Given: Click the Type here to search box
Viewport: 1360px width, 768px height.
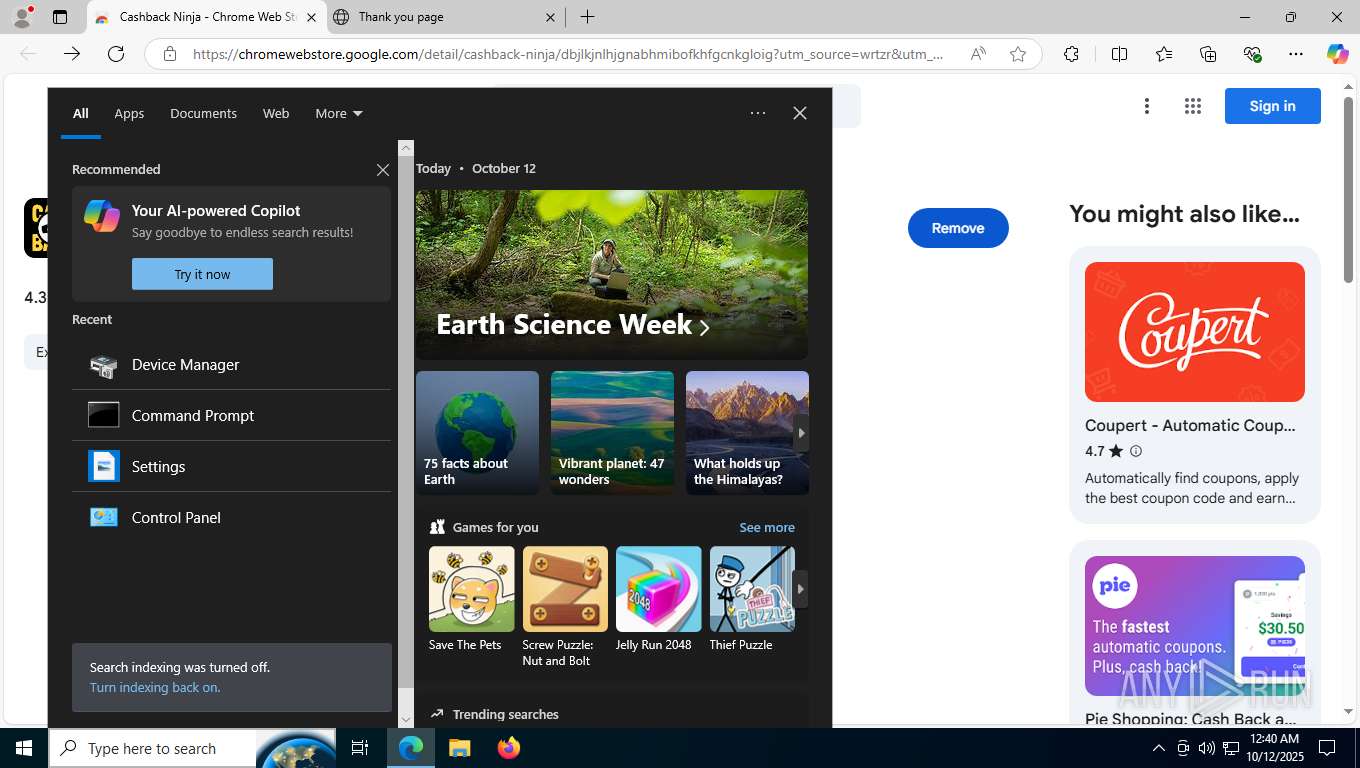Looking at the screenshot, I should click(152, 748).
